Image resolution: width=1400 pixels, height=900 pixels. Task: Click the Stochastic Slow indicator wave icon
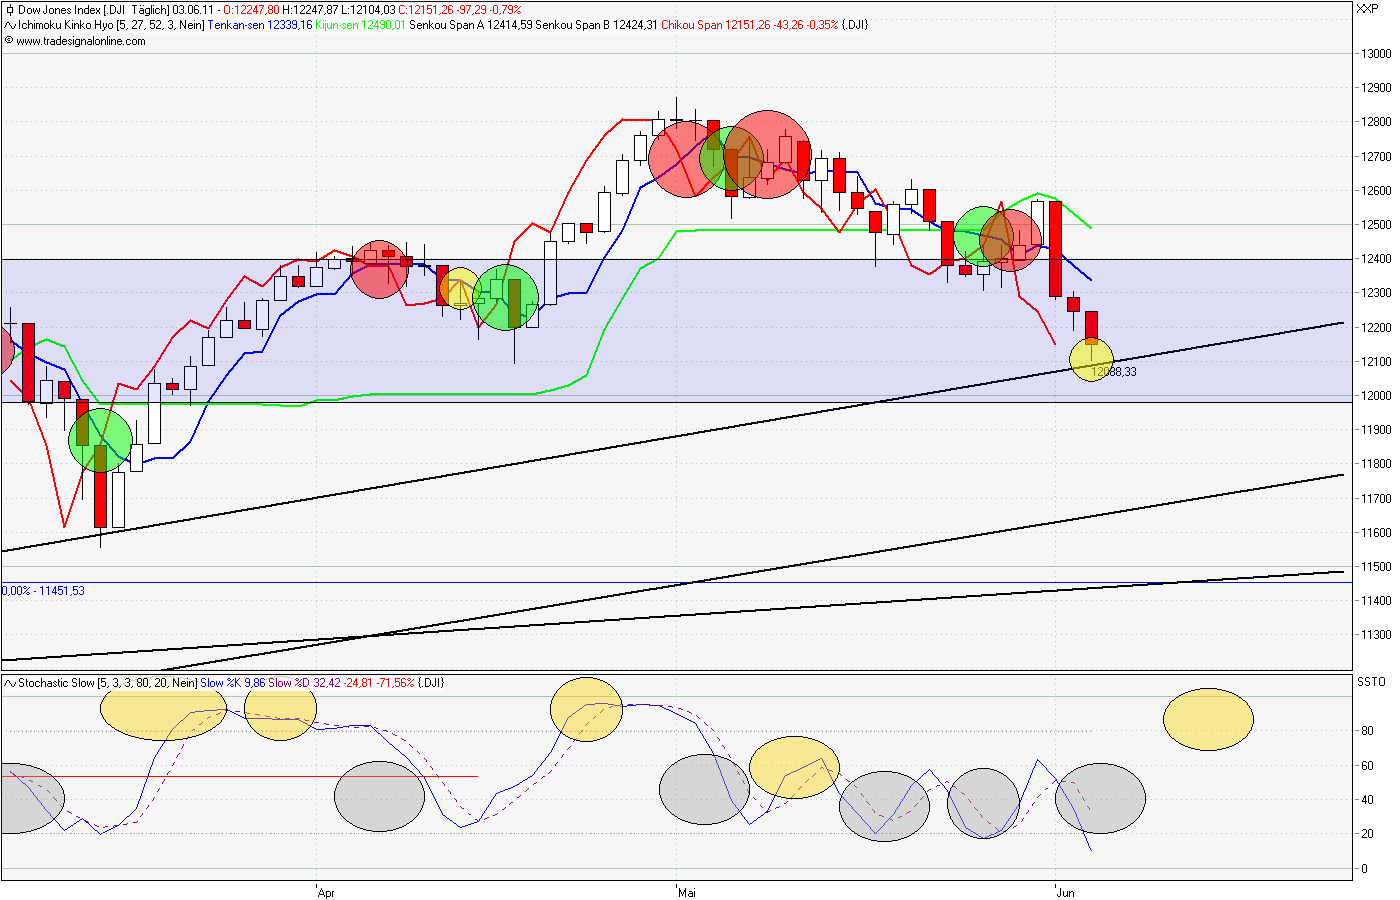click(8, 682)
